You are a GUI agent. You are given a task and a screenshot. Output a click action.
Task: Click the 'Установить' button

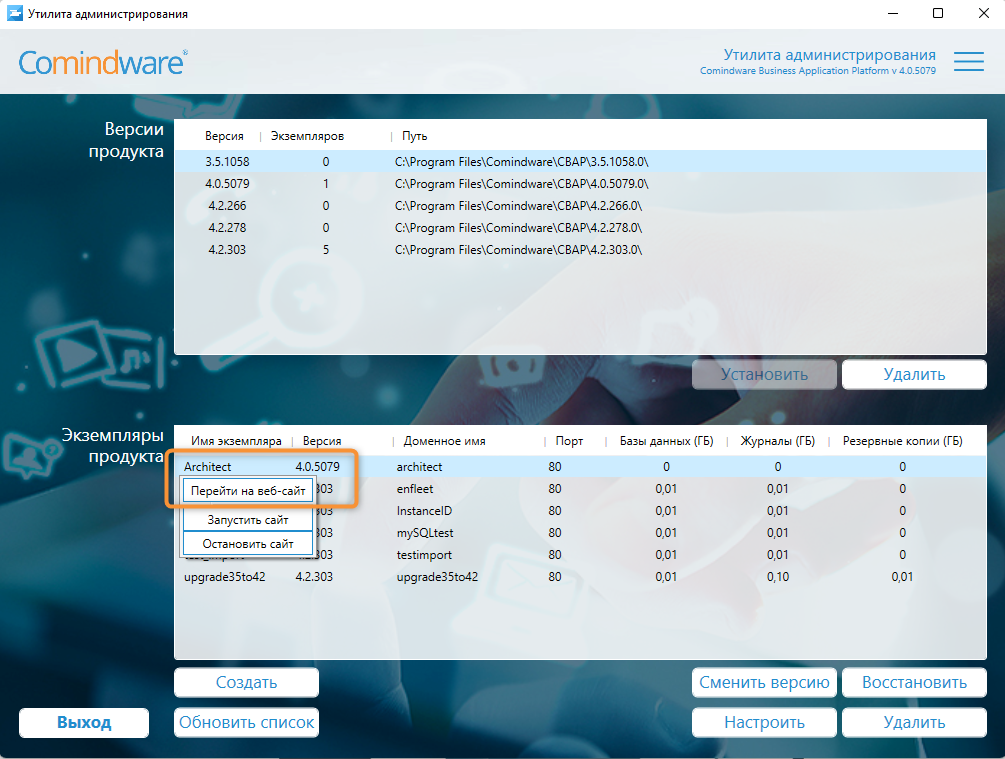pos(764,374)
